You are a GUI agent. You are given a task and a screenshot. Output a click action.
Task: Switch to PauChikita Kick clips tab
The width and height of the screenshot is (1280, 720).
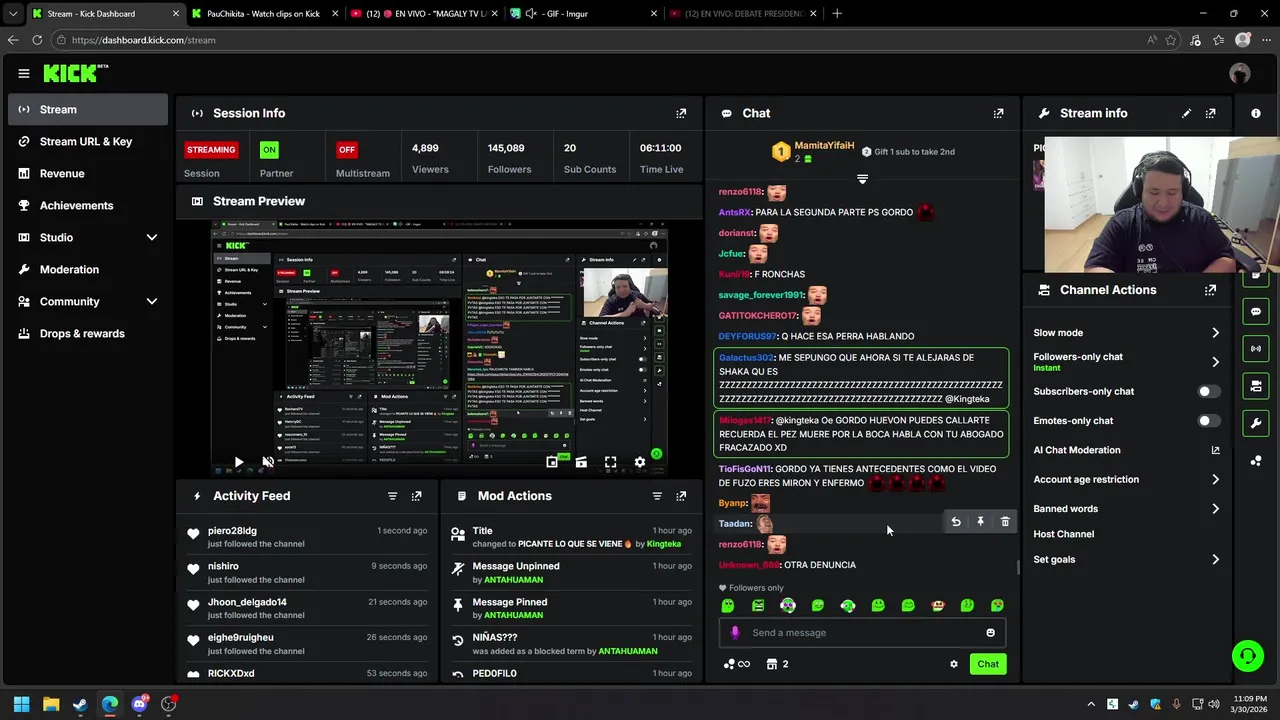pos(264,14)
